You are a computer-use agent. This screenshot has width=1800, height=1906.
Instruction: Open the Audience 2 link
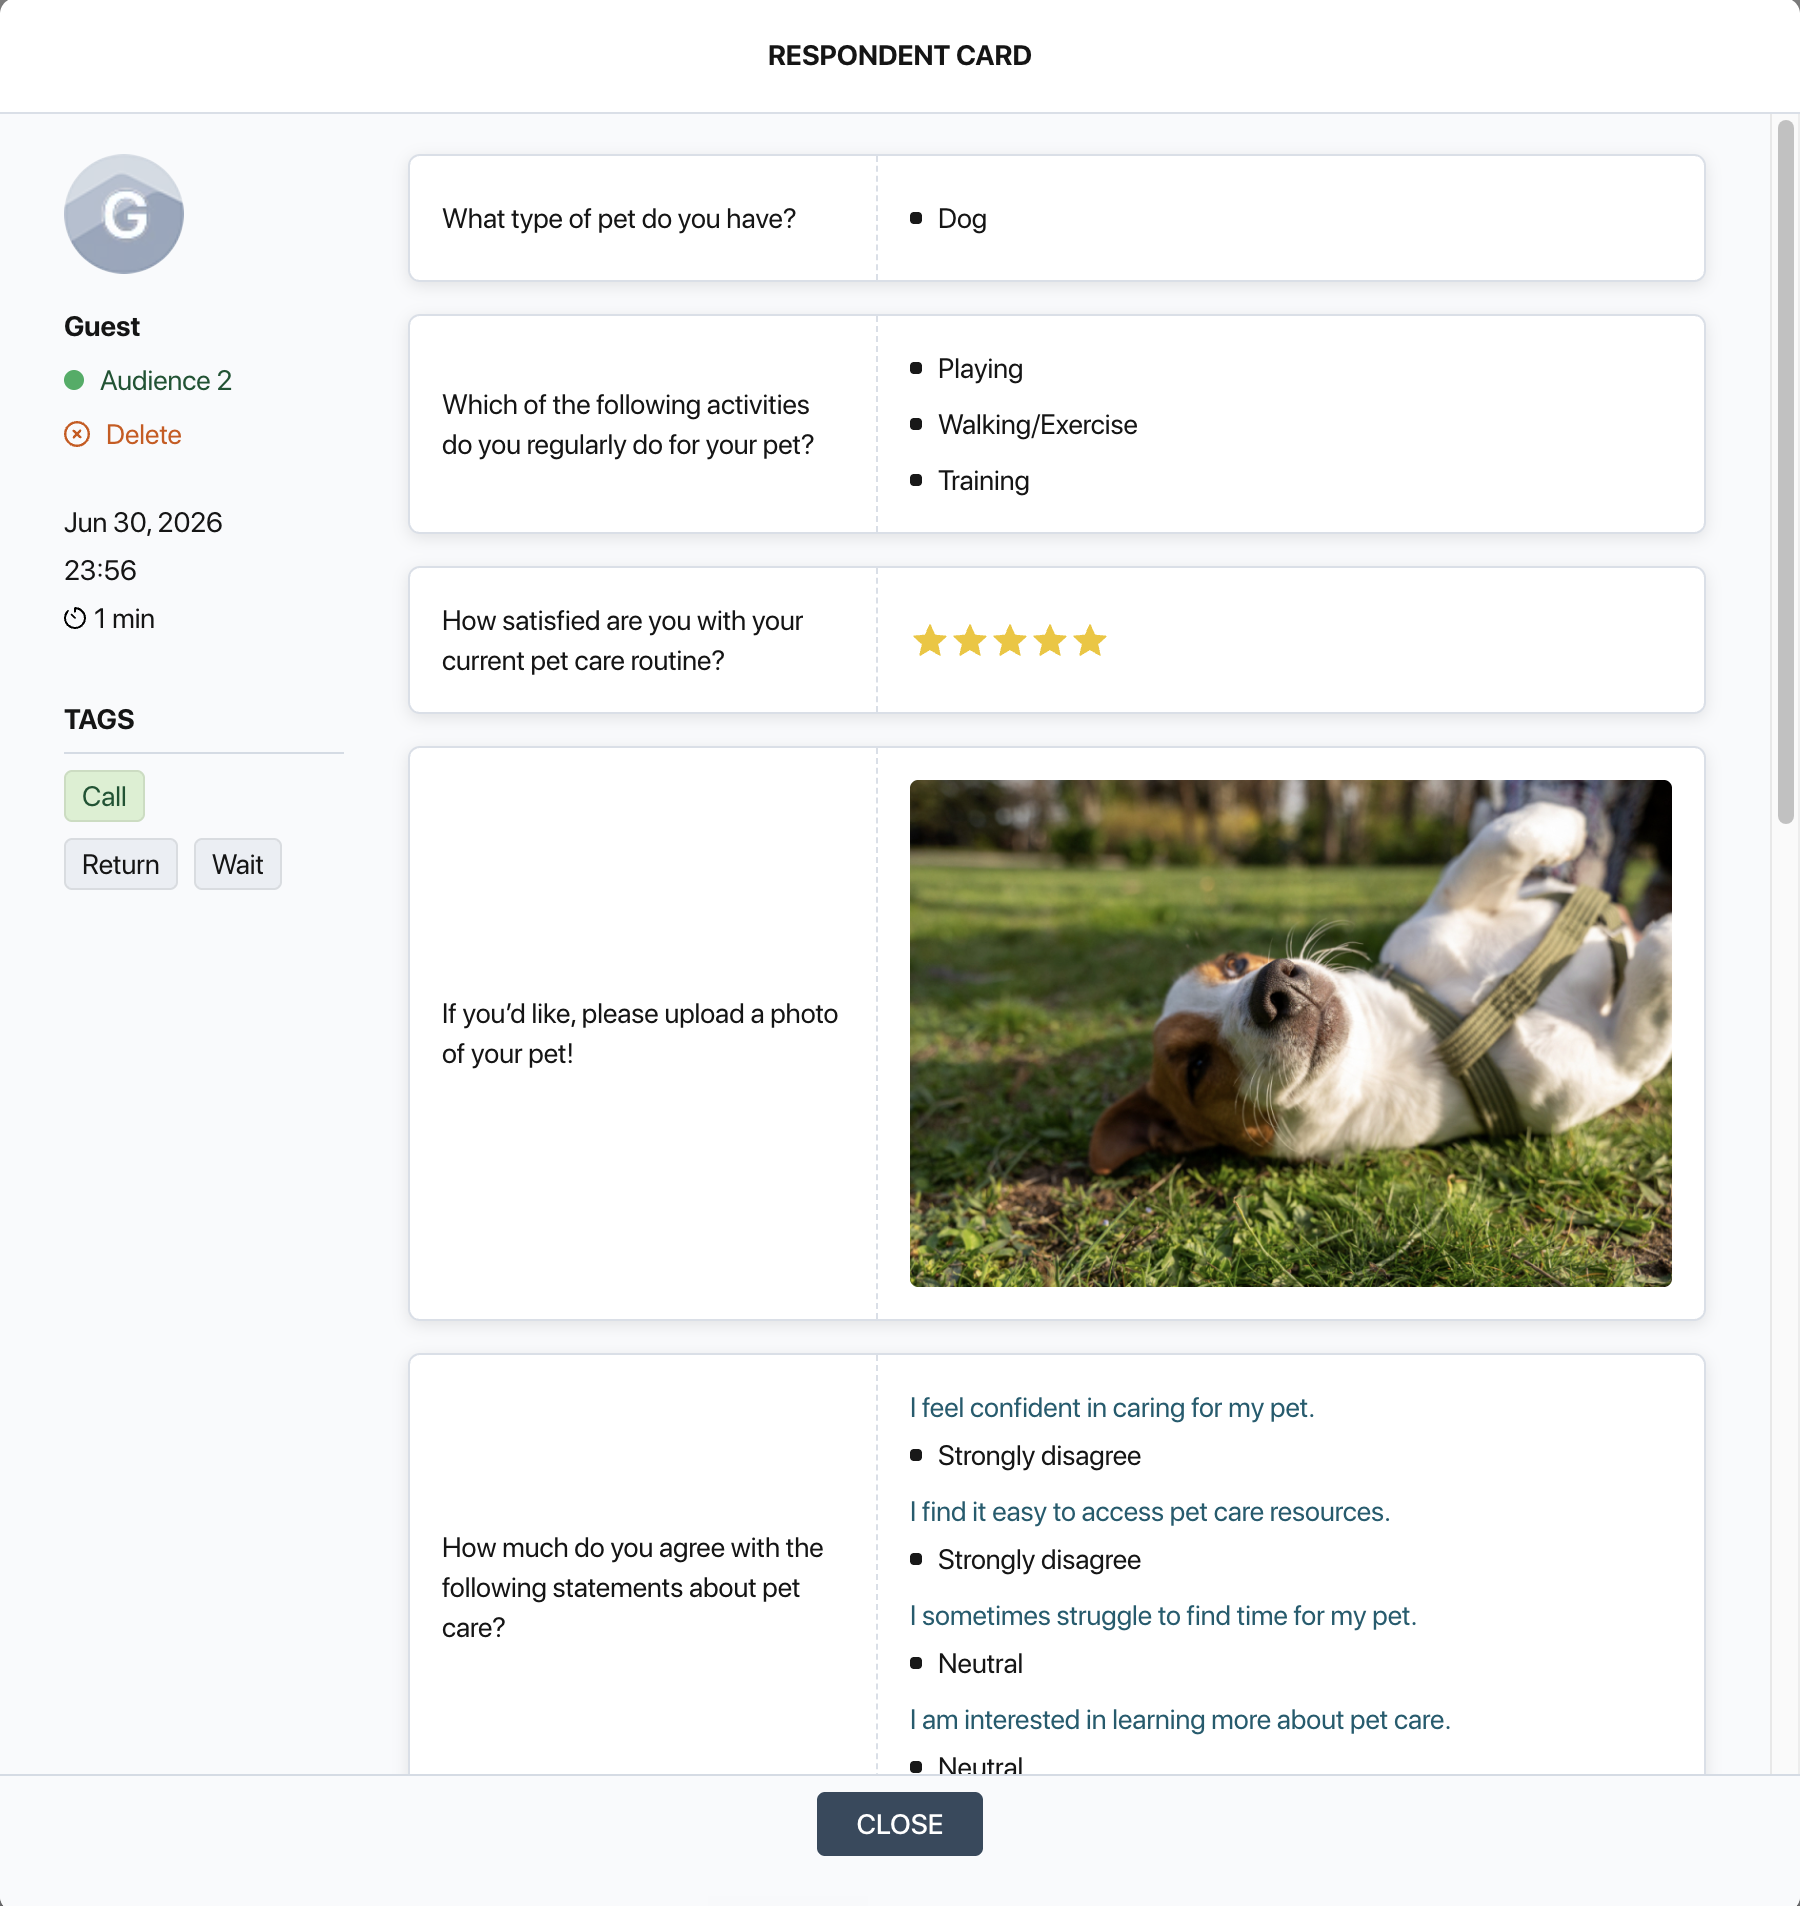(166, 380)
